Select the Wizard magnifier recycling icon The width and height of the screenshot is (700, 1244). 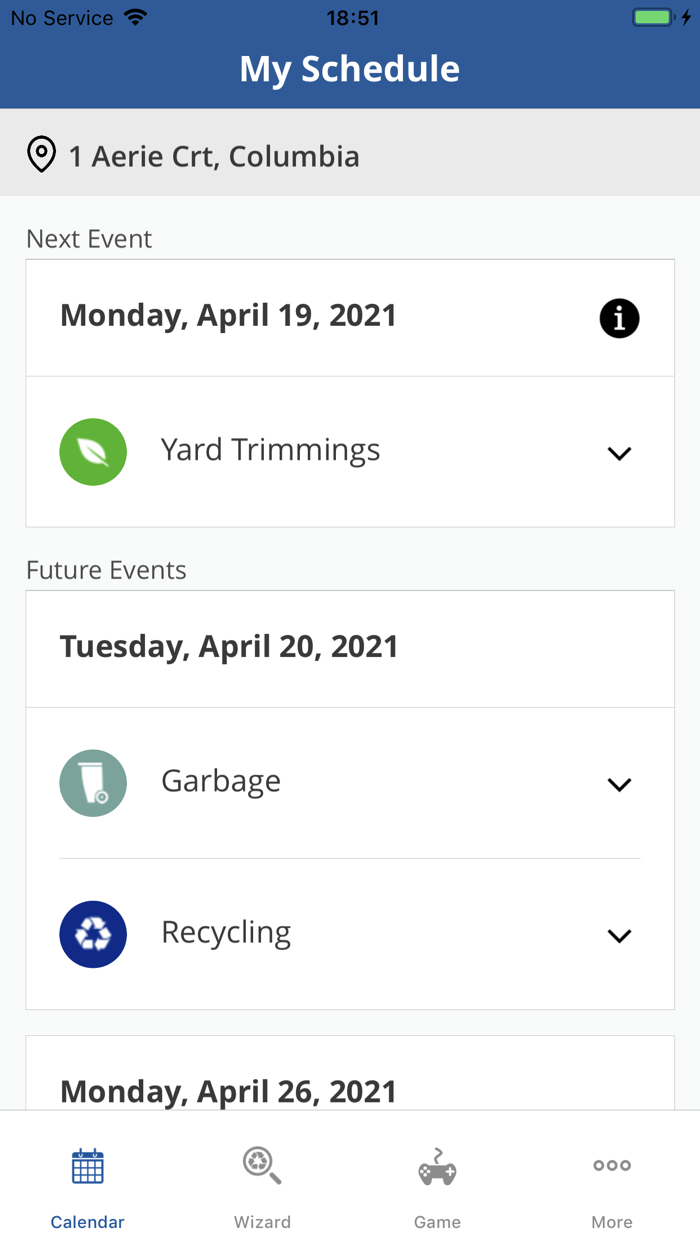262,1165
